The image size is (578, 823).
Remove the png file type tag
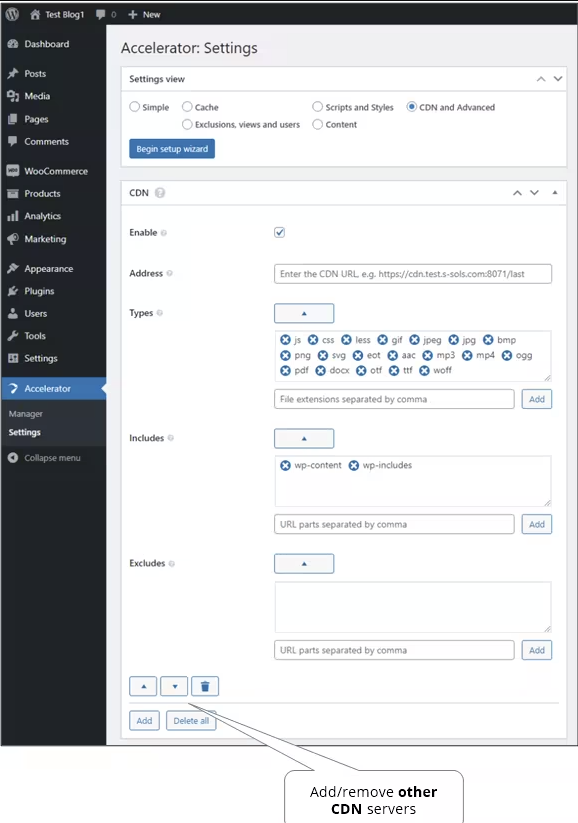click(285, 355)
